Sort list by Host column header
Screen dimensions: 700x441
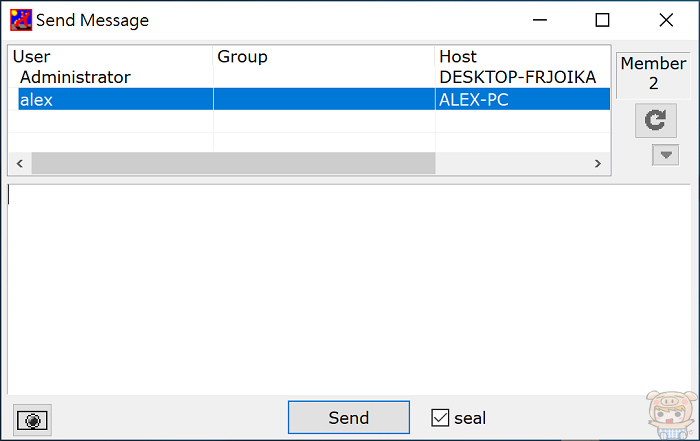pyautogui.click(x=520, y=57)
